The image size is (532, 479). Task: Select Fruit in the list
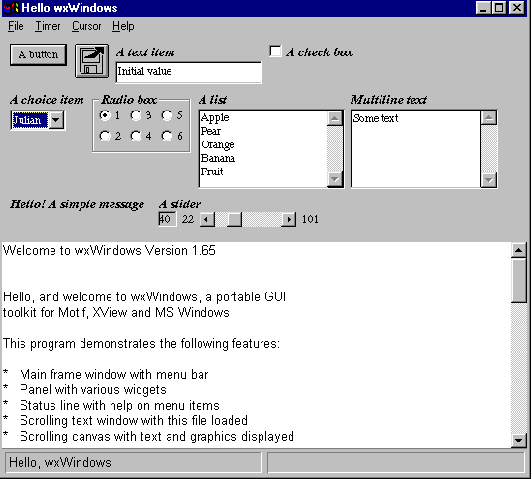[x=263, y=172]
